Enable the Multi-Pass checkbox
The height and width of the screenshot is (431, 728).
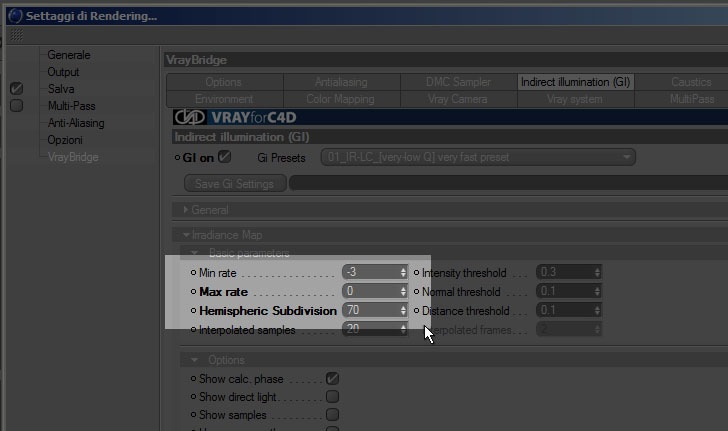tap(16, 105)
